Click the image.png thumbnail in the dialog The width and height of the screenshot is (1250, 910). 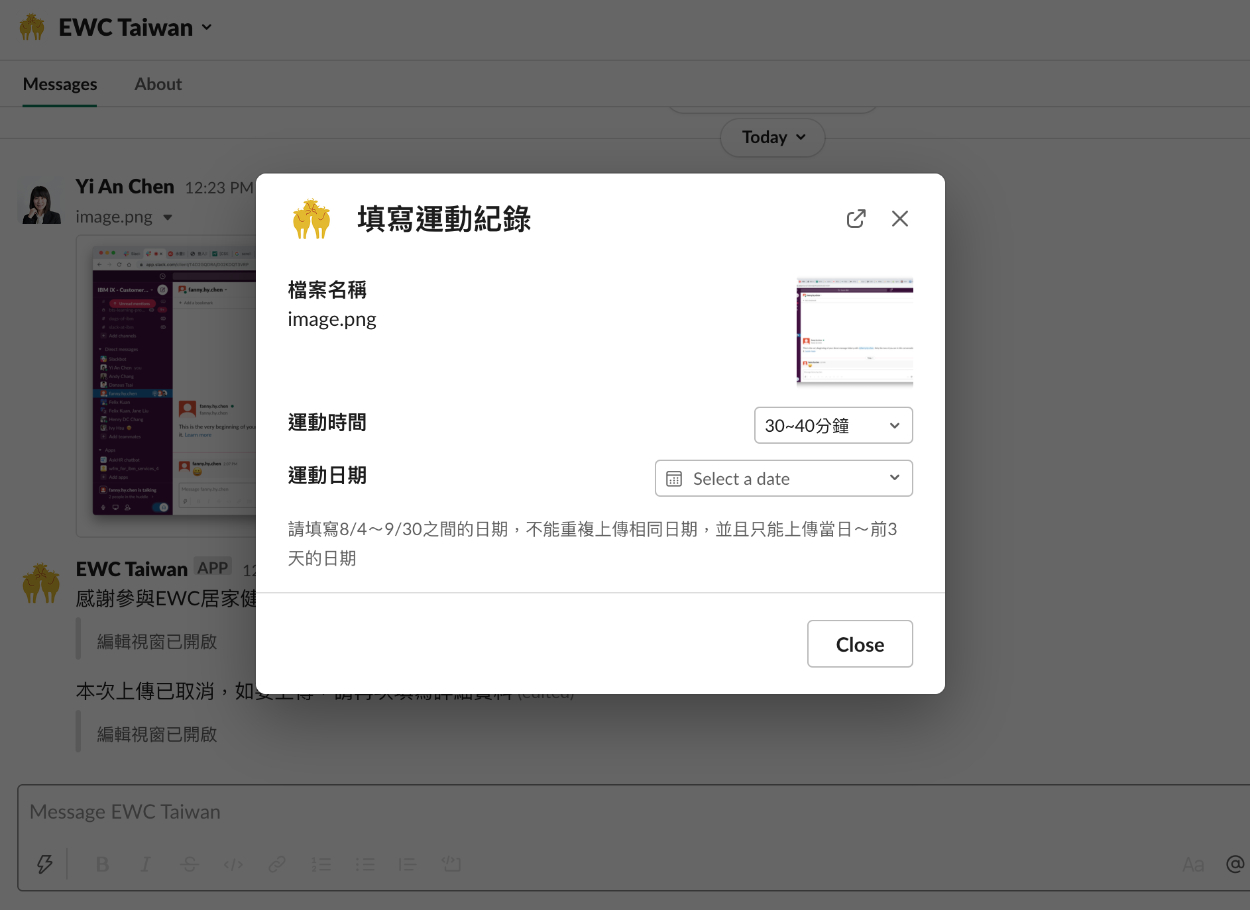[x=854, y=332]
